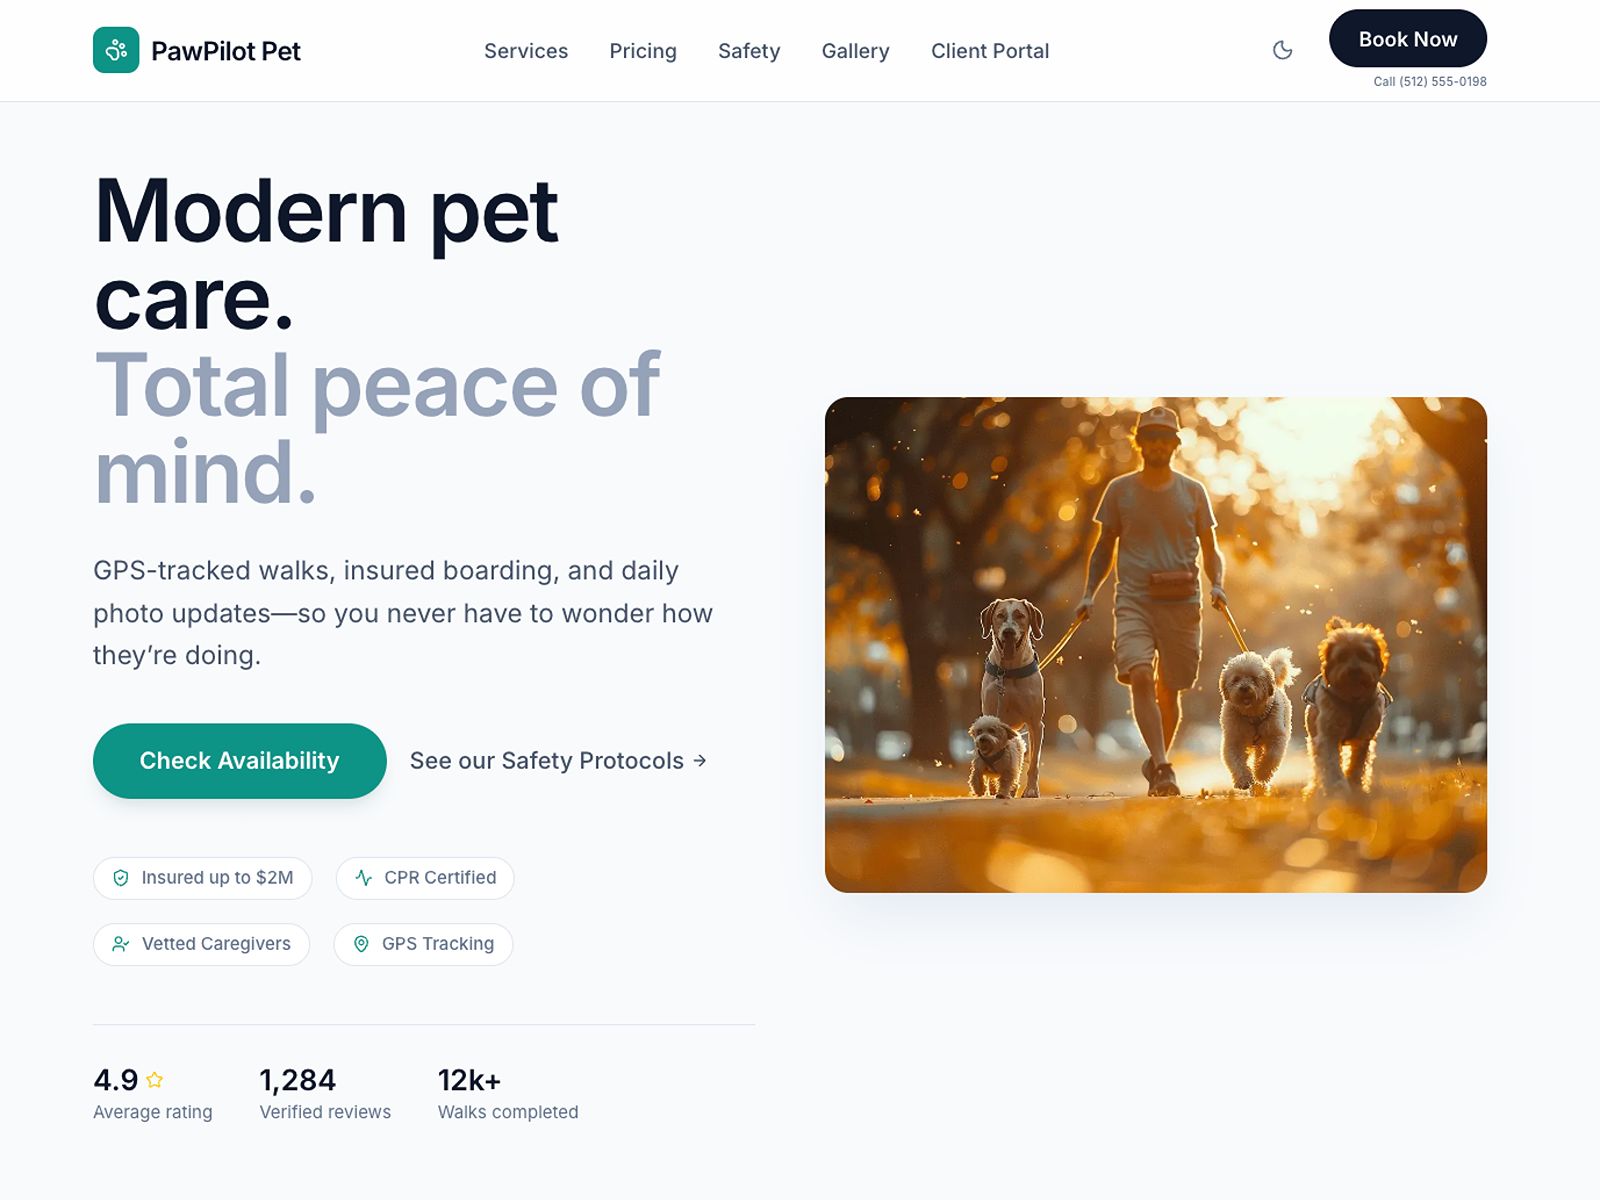Click the heartbeat icon beside CPR Certified
The width and height of the screenshot is (1600, 1200).
pyautogui.click(x=364, y=878)
